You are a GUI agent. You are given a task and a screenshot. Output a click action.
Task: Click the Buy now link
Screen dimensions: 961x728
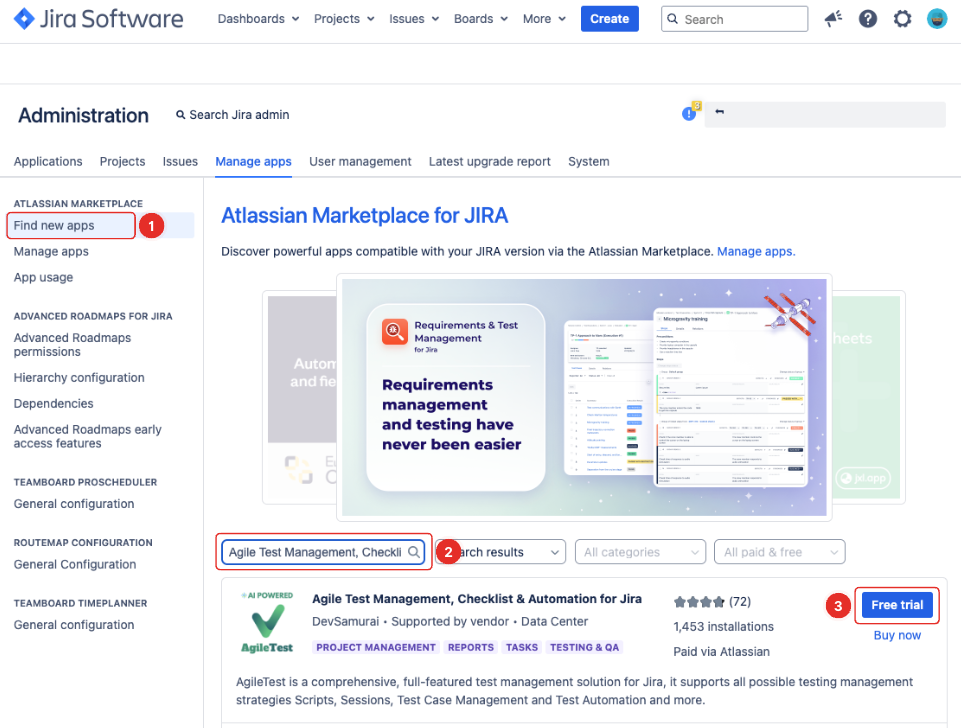click(x=896, y=635)
